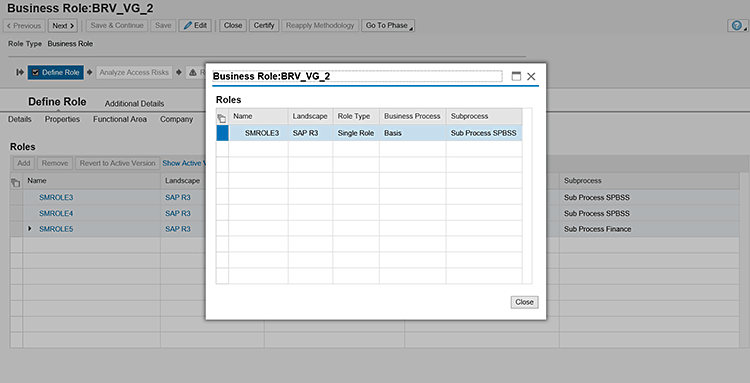This screenshot has width=750, height=383.
Task: Select the SMROLE3 row selector in dialog
Action: [222, 133]
